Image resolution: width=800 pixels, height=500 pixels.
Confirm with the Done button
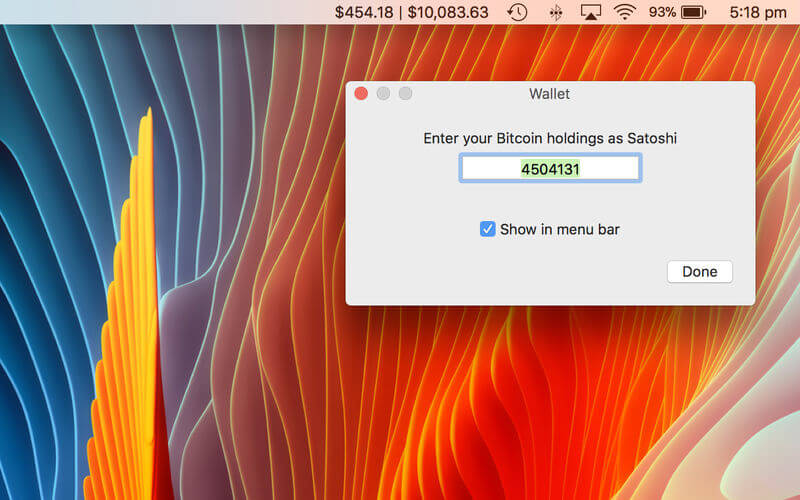click(699, 271)
